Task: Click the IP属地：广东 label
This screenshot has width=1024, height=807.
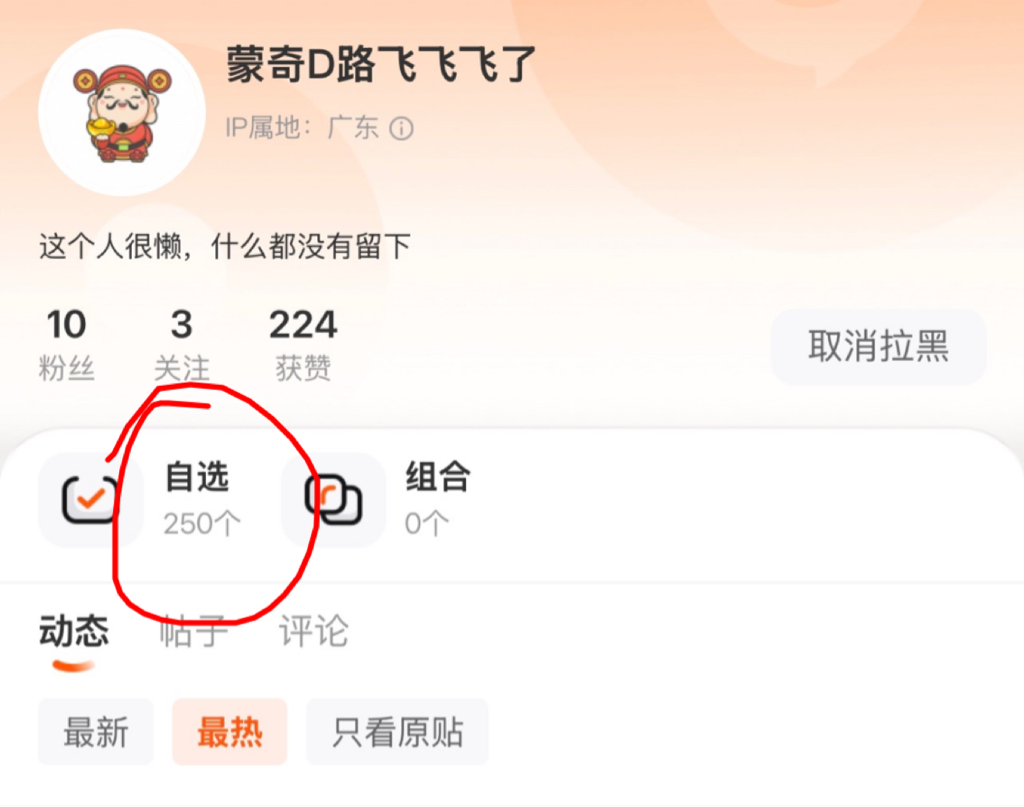Action: [x=302, y=128]
